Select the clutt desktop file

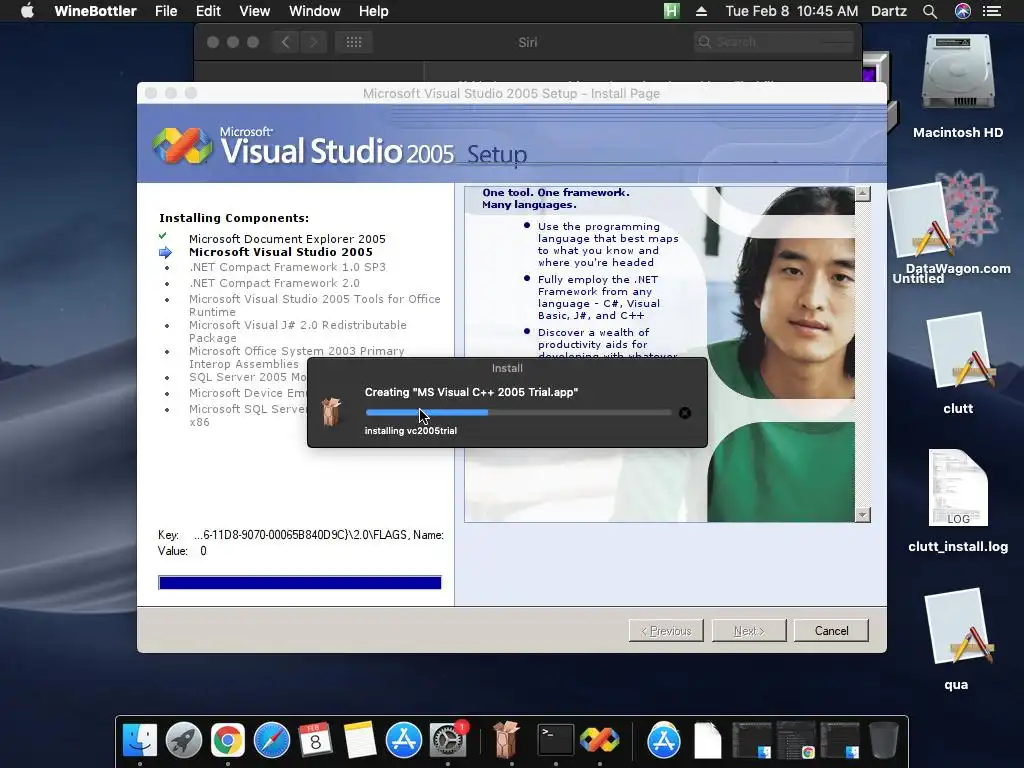(959, 363)
